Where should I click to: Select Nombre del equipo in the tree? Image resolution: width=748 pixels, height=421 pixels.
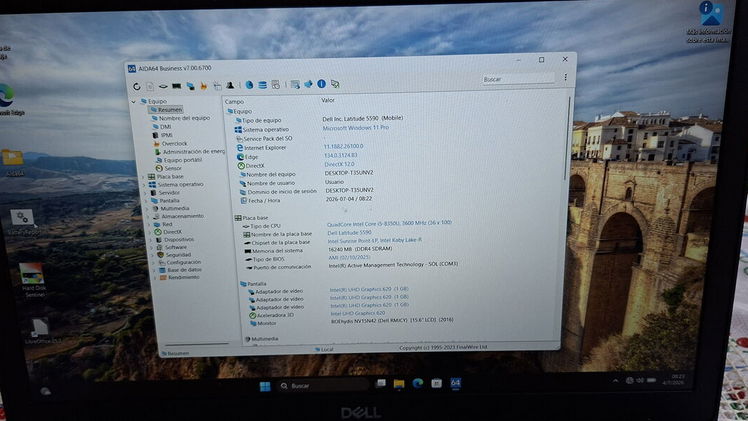[x=181, y=118]
